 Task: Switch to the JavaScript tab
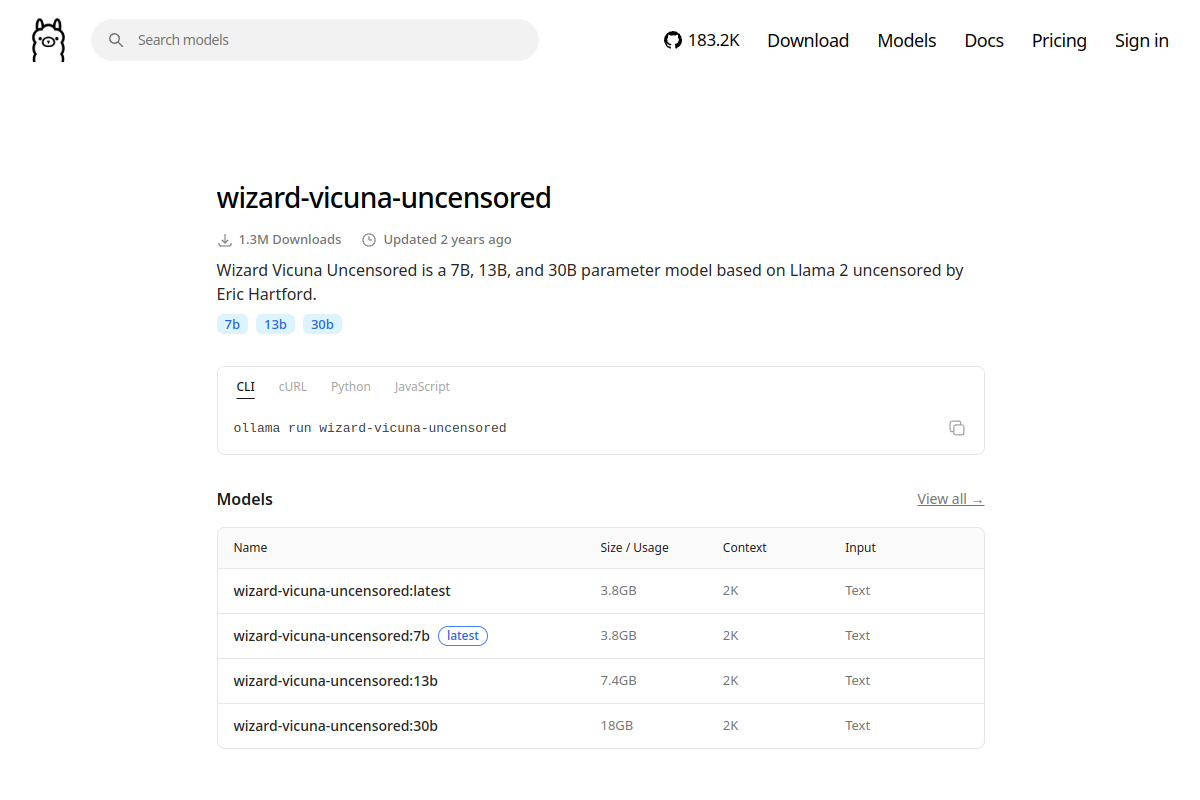tap(422, 387)
